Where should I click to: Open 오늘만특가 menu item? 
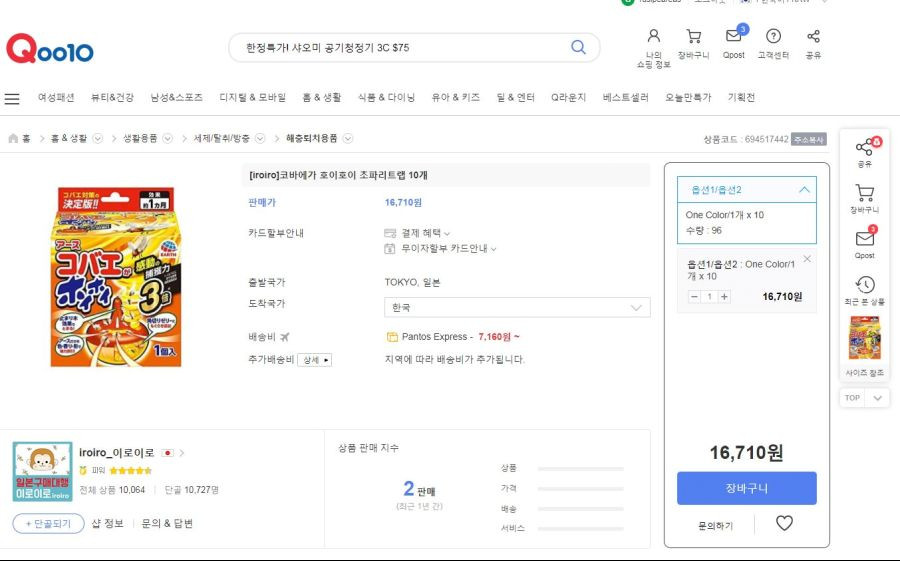coord(688,98)
